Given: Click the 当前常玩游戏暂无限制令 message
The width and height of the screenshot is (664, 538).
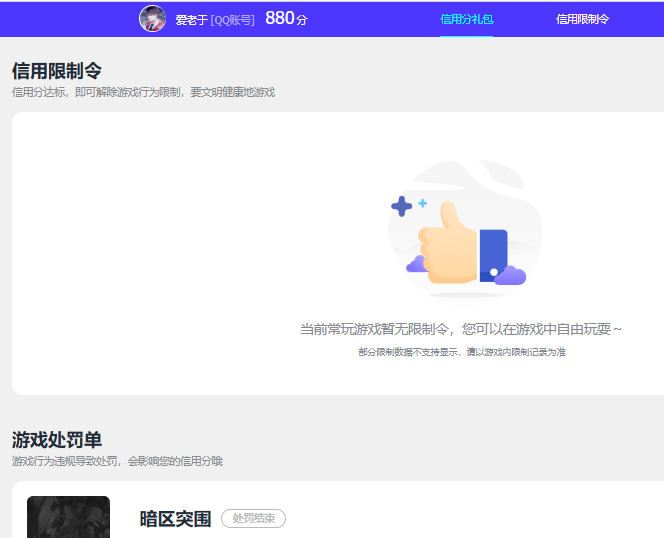Looking at the screenshot, I should tap(461, 329).
